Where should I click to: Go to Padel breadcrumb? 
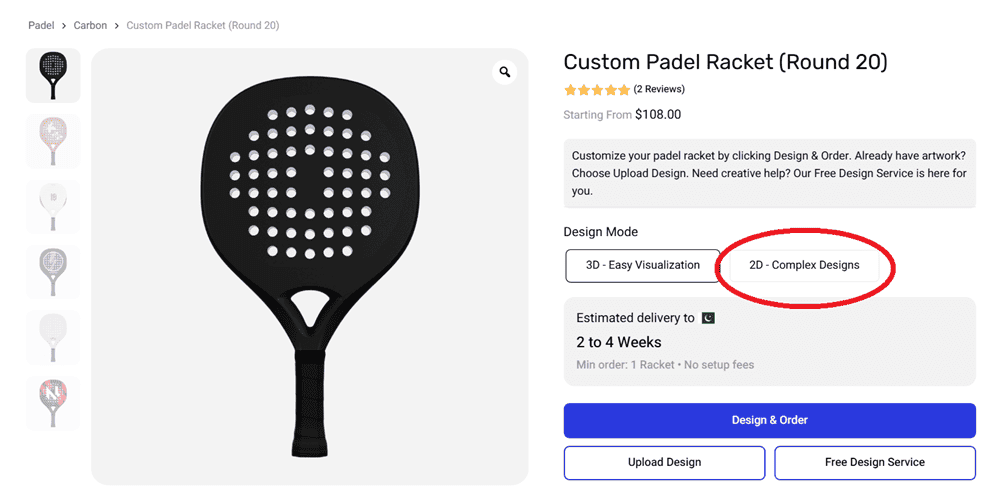coord(41,25)
